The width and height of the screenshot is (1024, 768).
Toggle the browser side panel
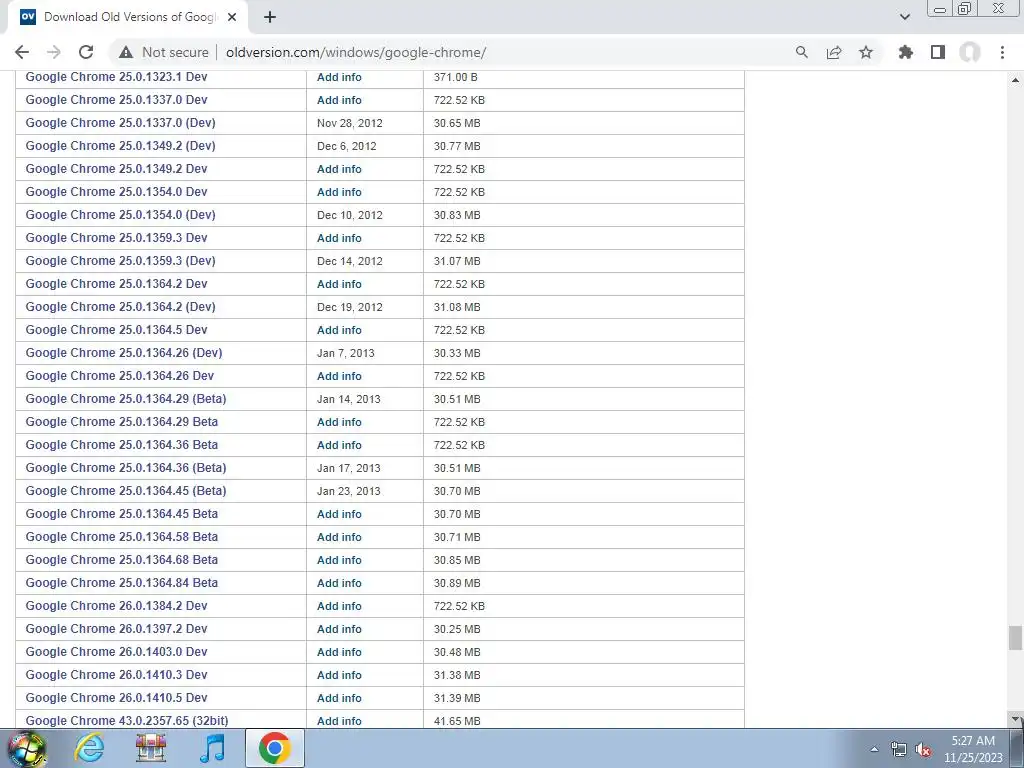pyautogui.click(x=938, y=52)
